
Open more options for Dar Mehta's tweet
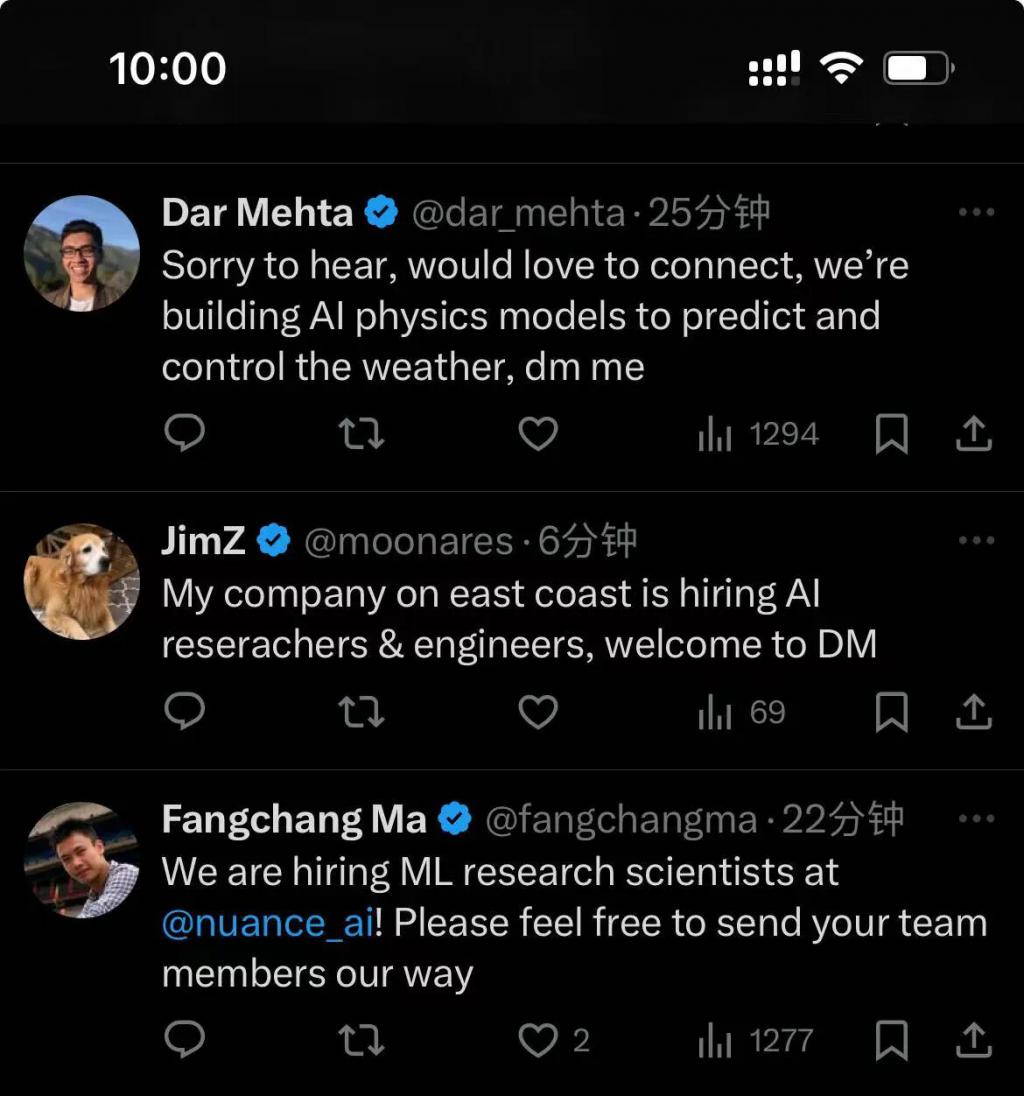[x=976, y=212]
